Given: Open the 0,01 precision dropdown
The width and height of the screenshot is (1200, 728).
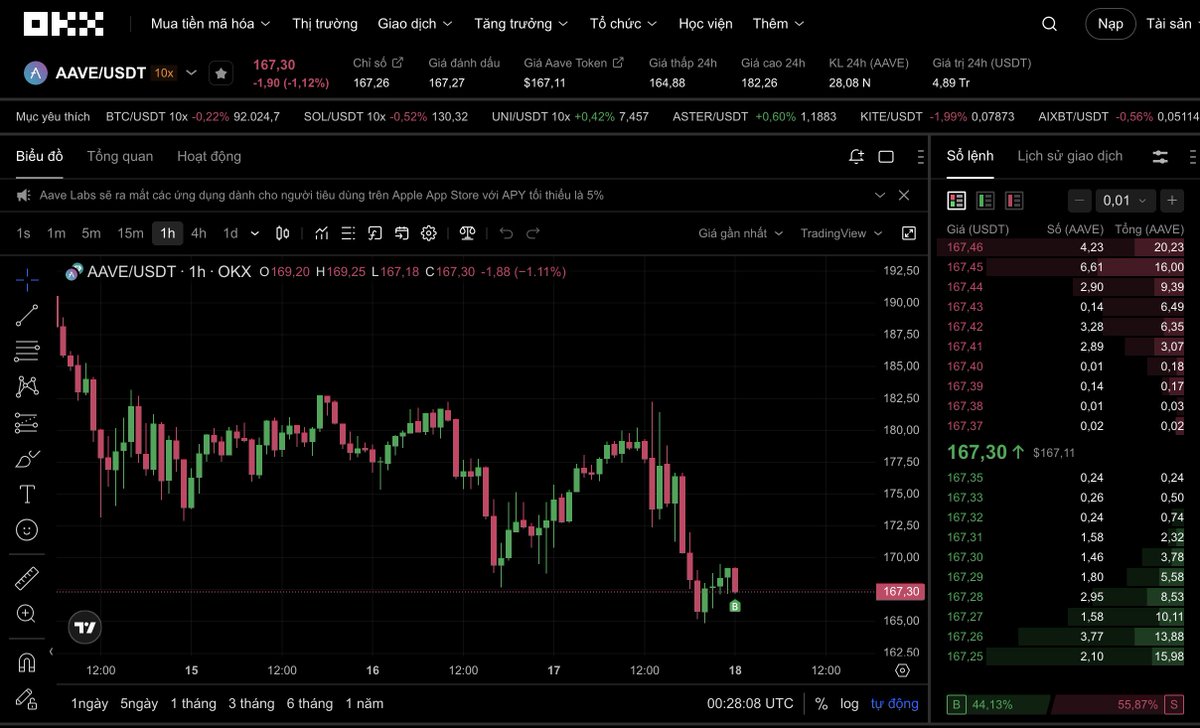Looking at the screenshot, I should click(x=1126, y=200).
